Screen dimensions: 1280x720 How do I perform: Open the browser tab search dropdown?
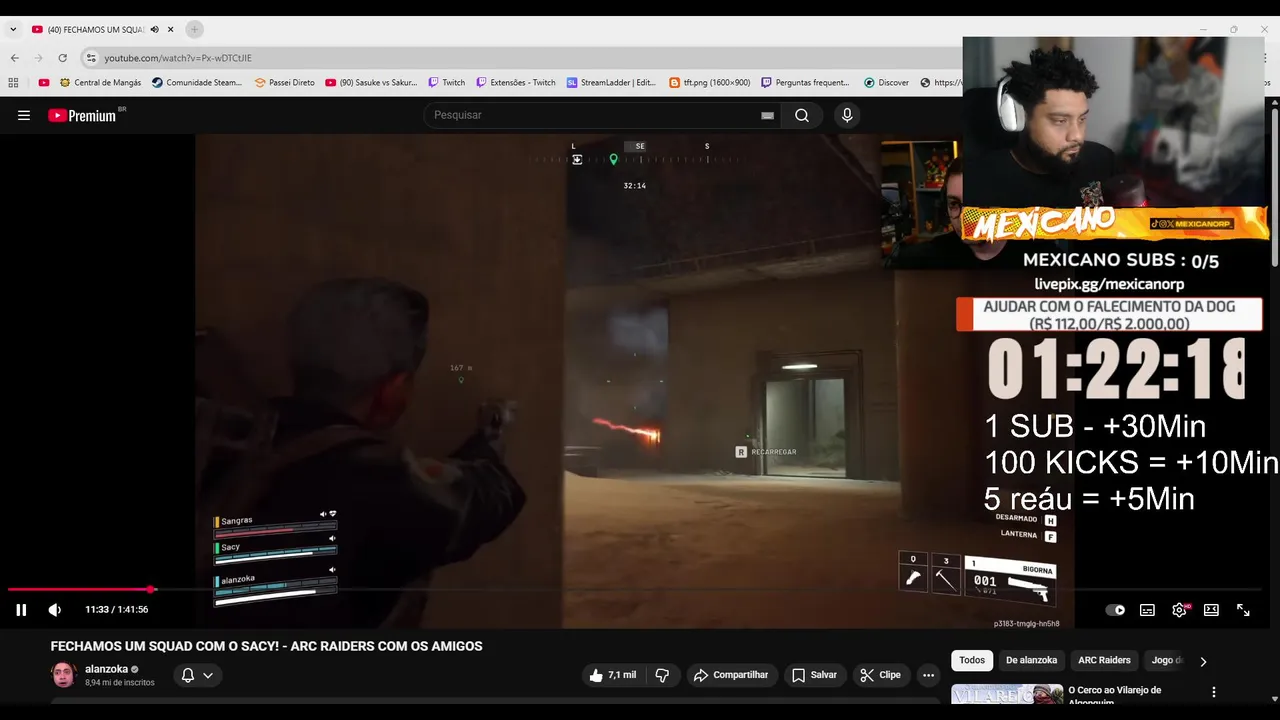coord(13,29)
